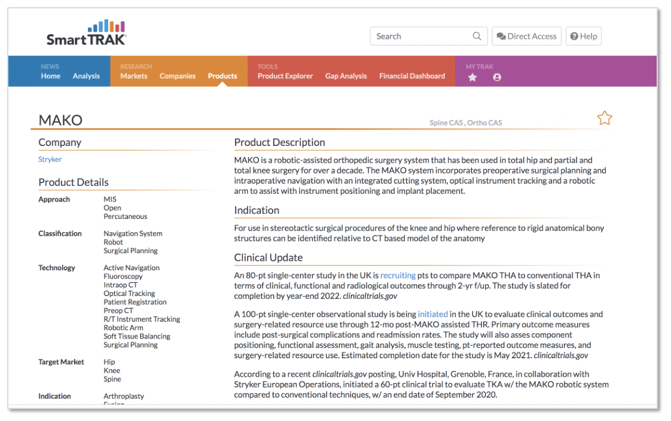671x421 pixels.
Task: Click 'Active Navigation' technology entry
Action: 131,268
